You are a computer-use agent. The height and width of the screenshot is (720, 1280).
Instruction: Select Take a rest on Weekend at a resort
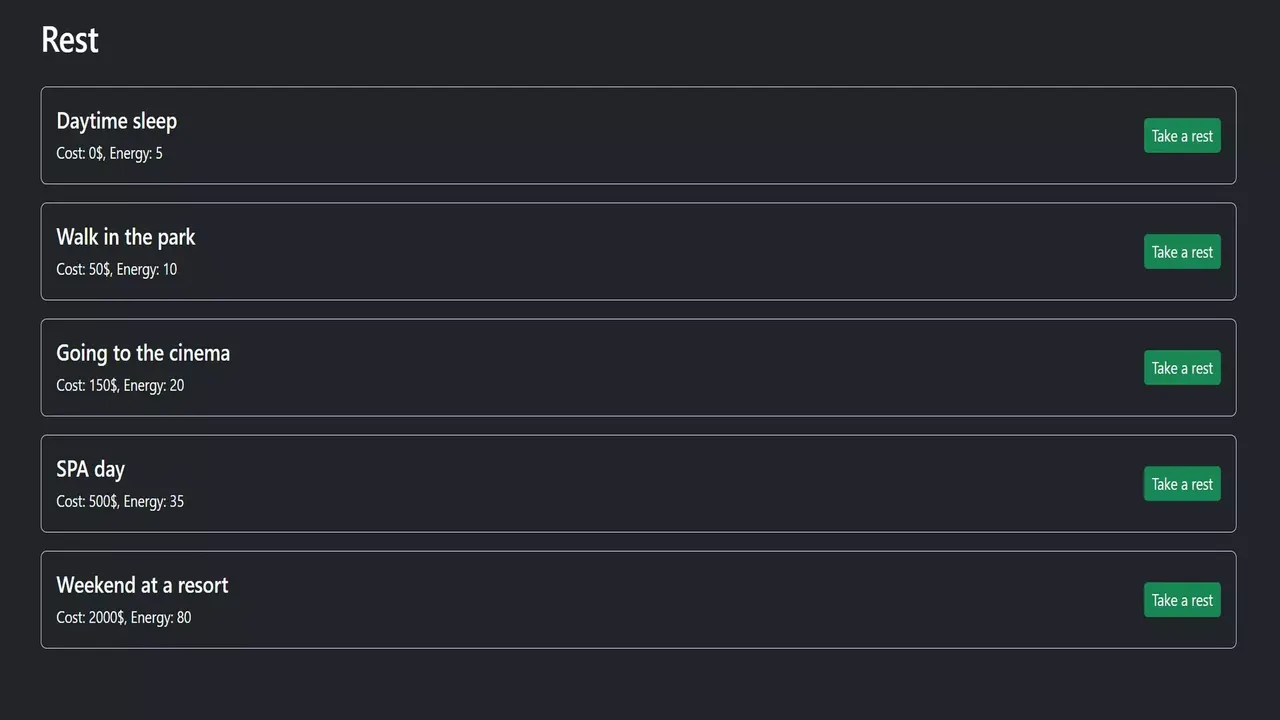1182,599
